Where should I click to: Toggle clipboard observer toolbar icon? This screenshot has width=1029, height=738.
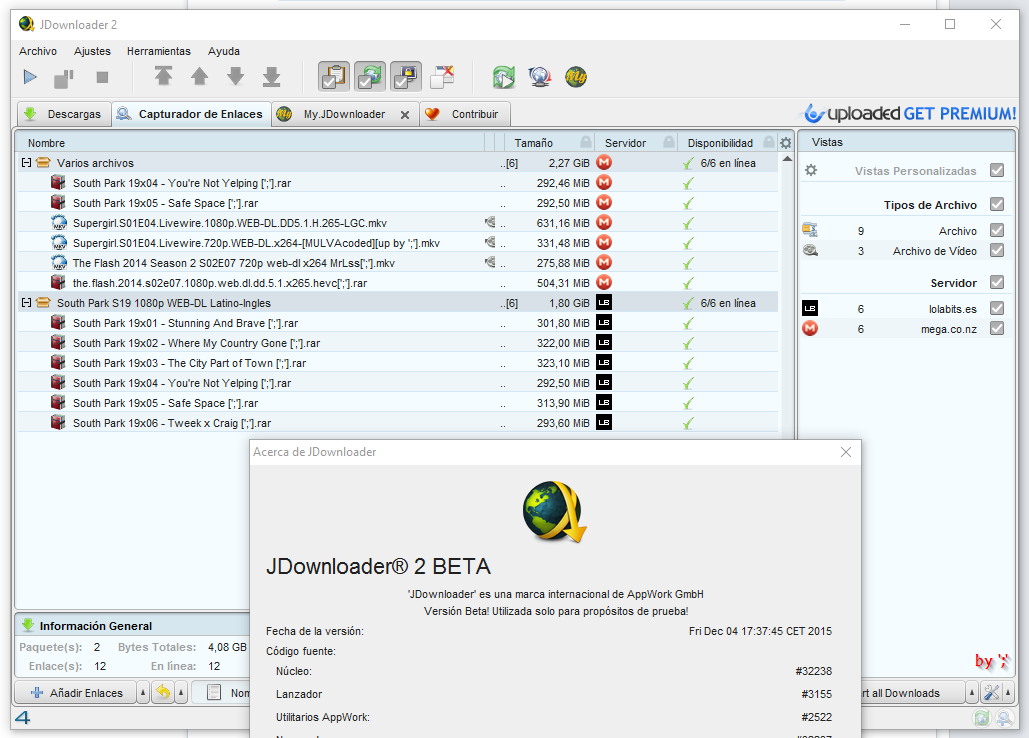(x=334, y=77)
